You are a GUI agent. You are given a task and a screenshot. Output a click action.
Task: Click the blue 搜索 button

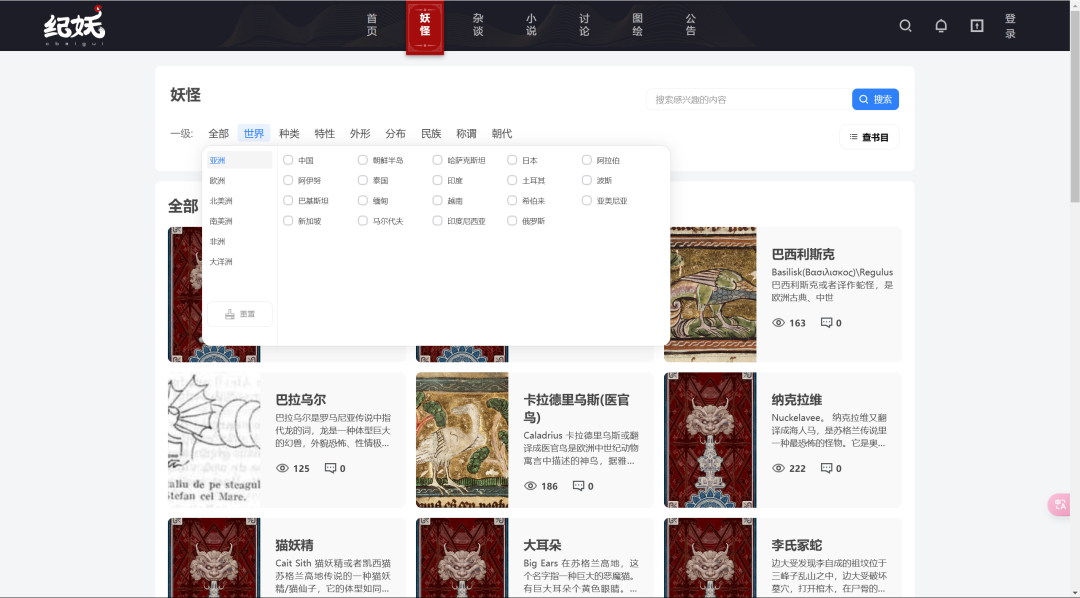(875, 99)
